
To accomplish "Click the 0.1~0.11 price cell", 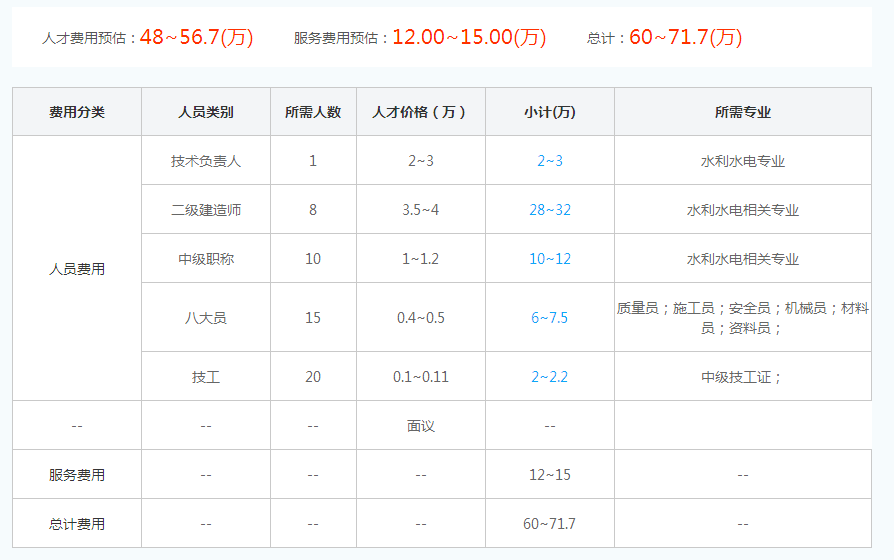I will (x=421, y=377).
